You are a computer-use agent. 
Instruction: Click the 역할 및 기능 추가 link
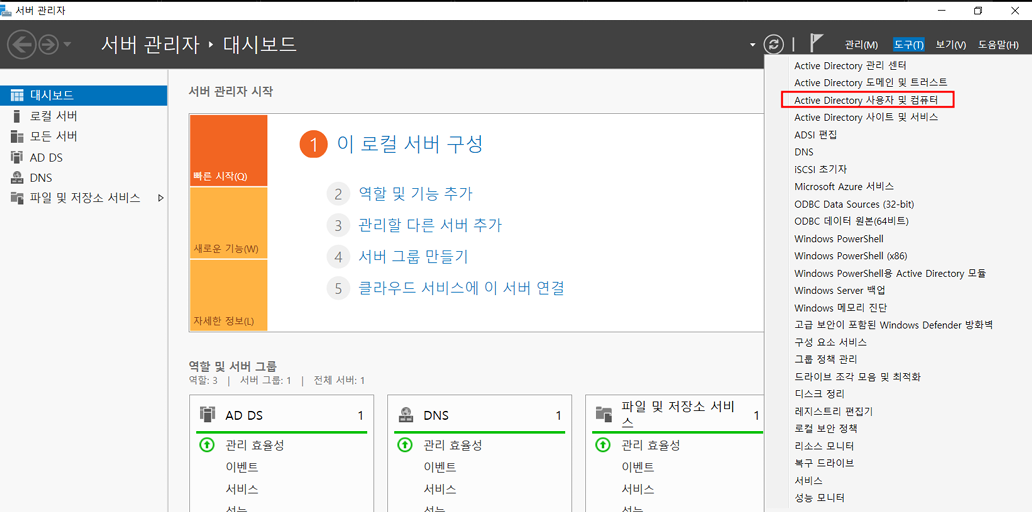[x=415, y=194]
